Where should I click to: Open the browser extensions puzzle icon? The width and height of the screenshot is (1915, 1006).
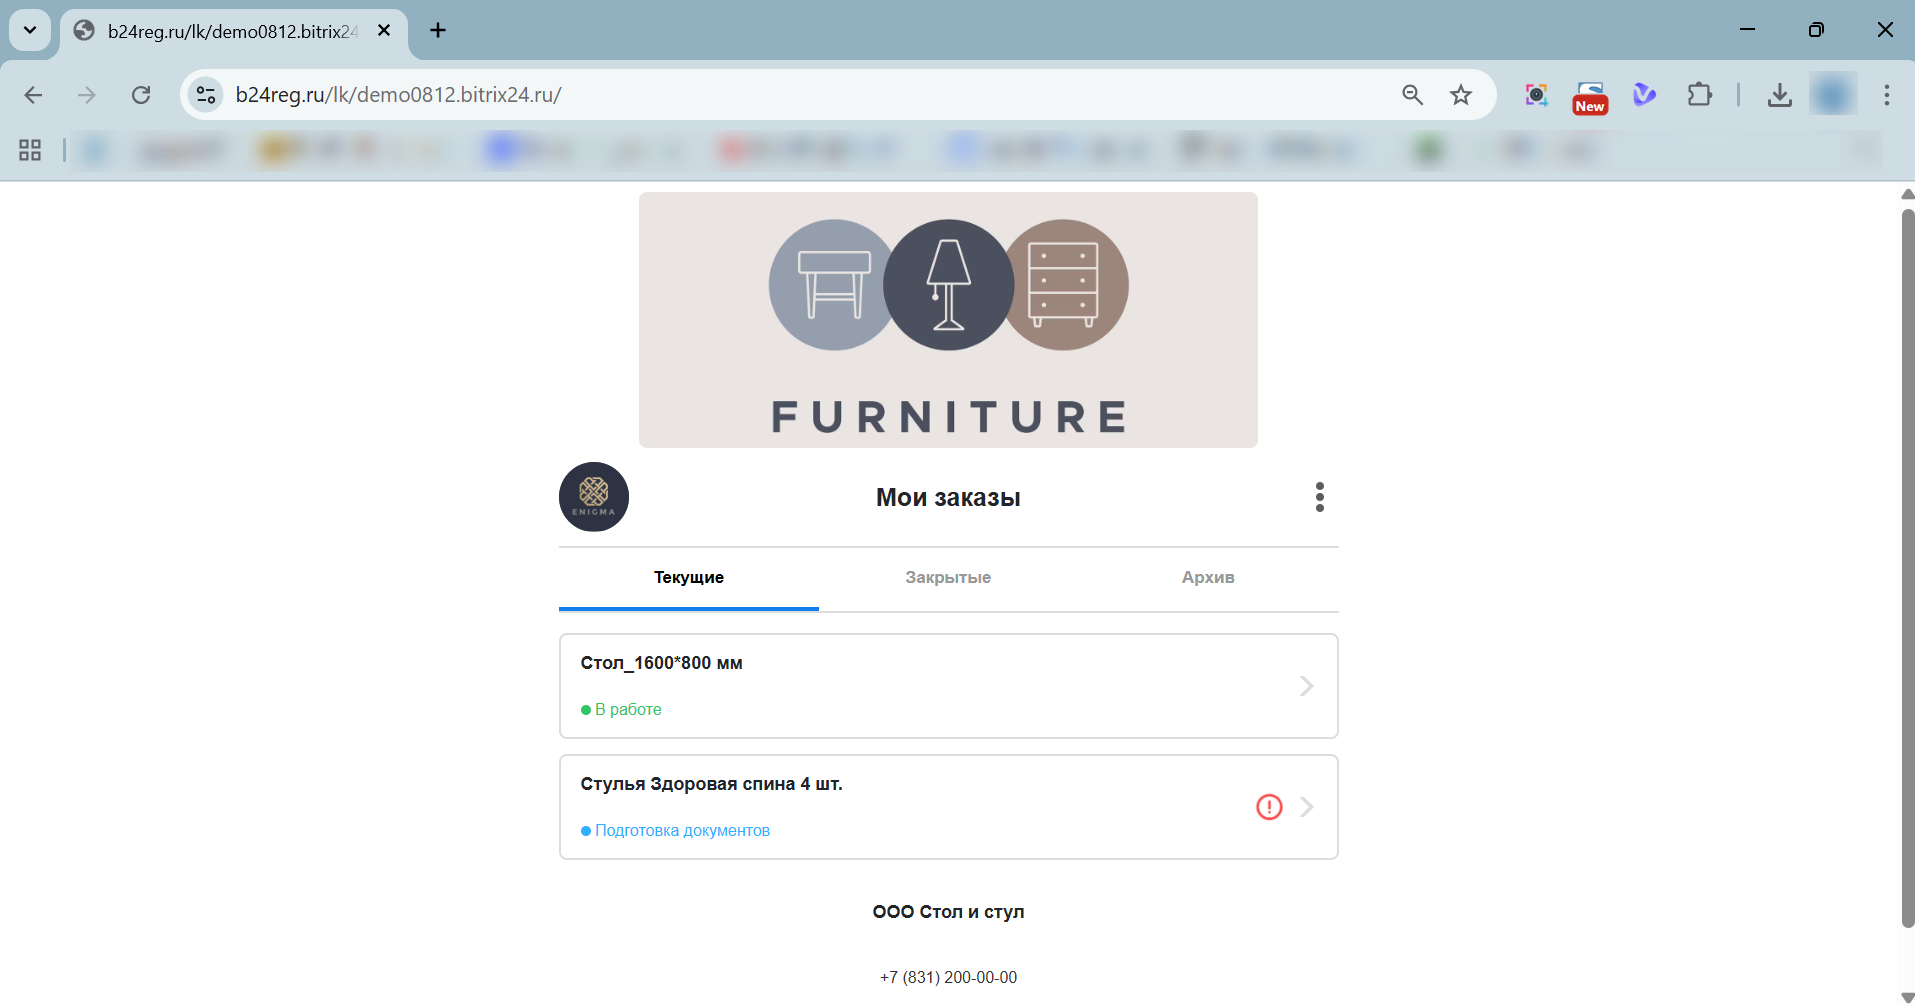(x=1699, y=95)
